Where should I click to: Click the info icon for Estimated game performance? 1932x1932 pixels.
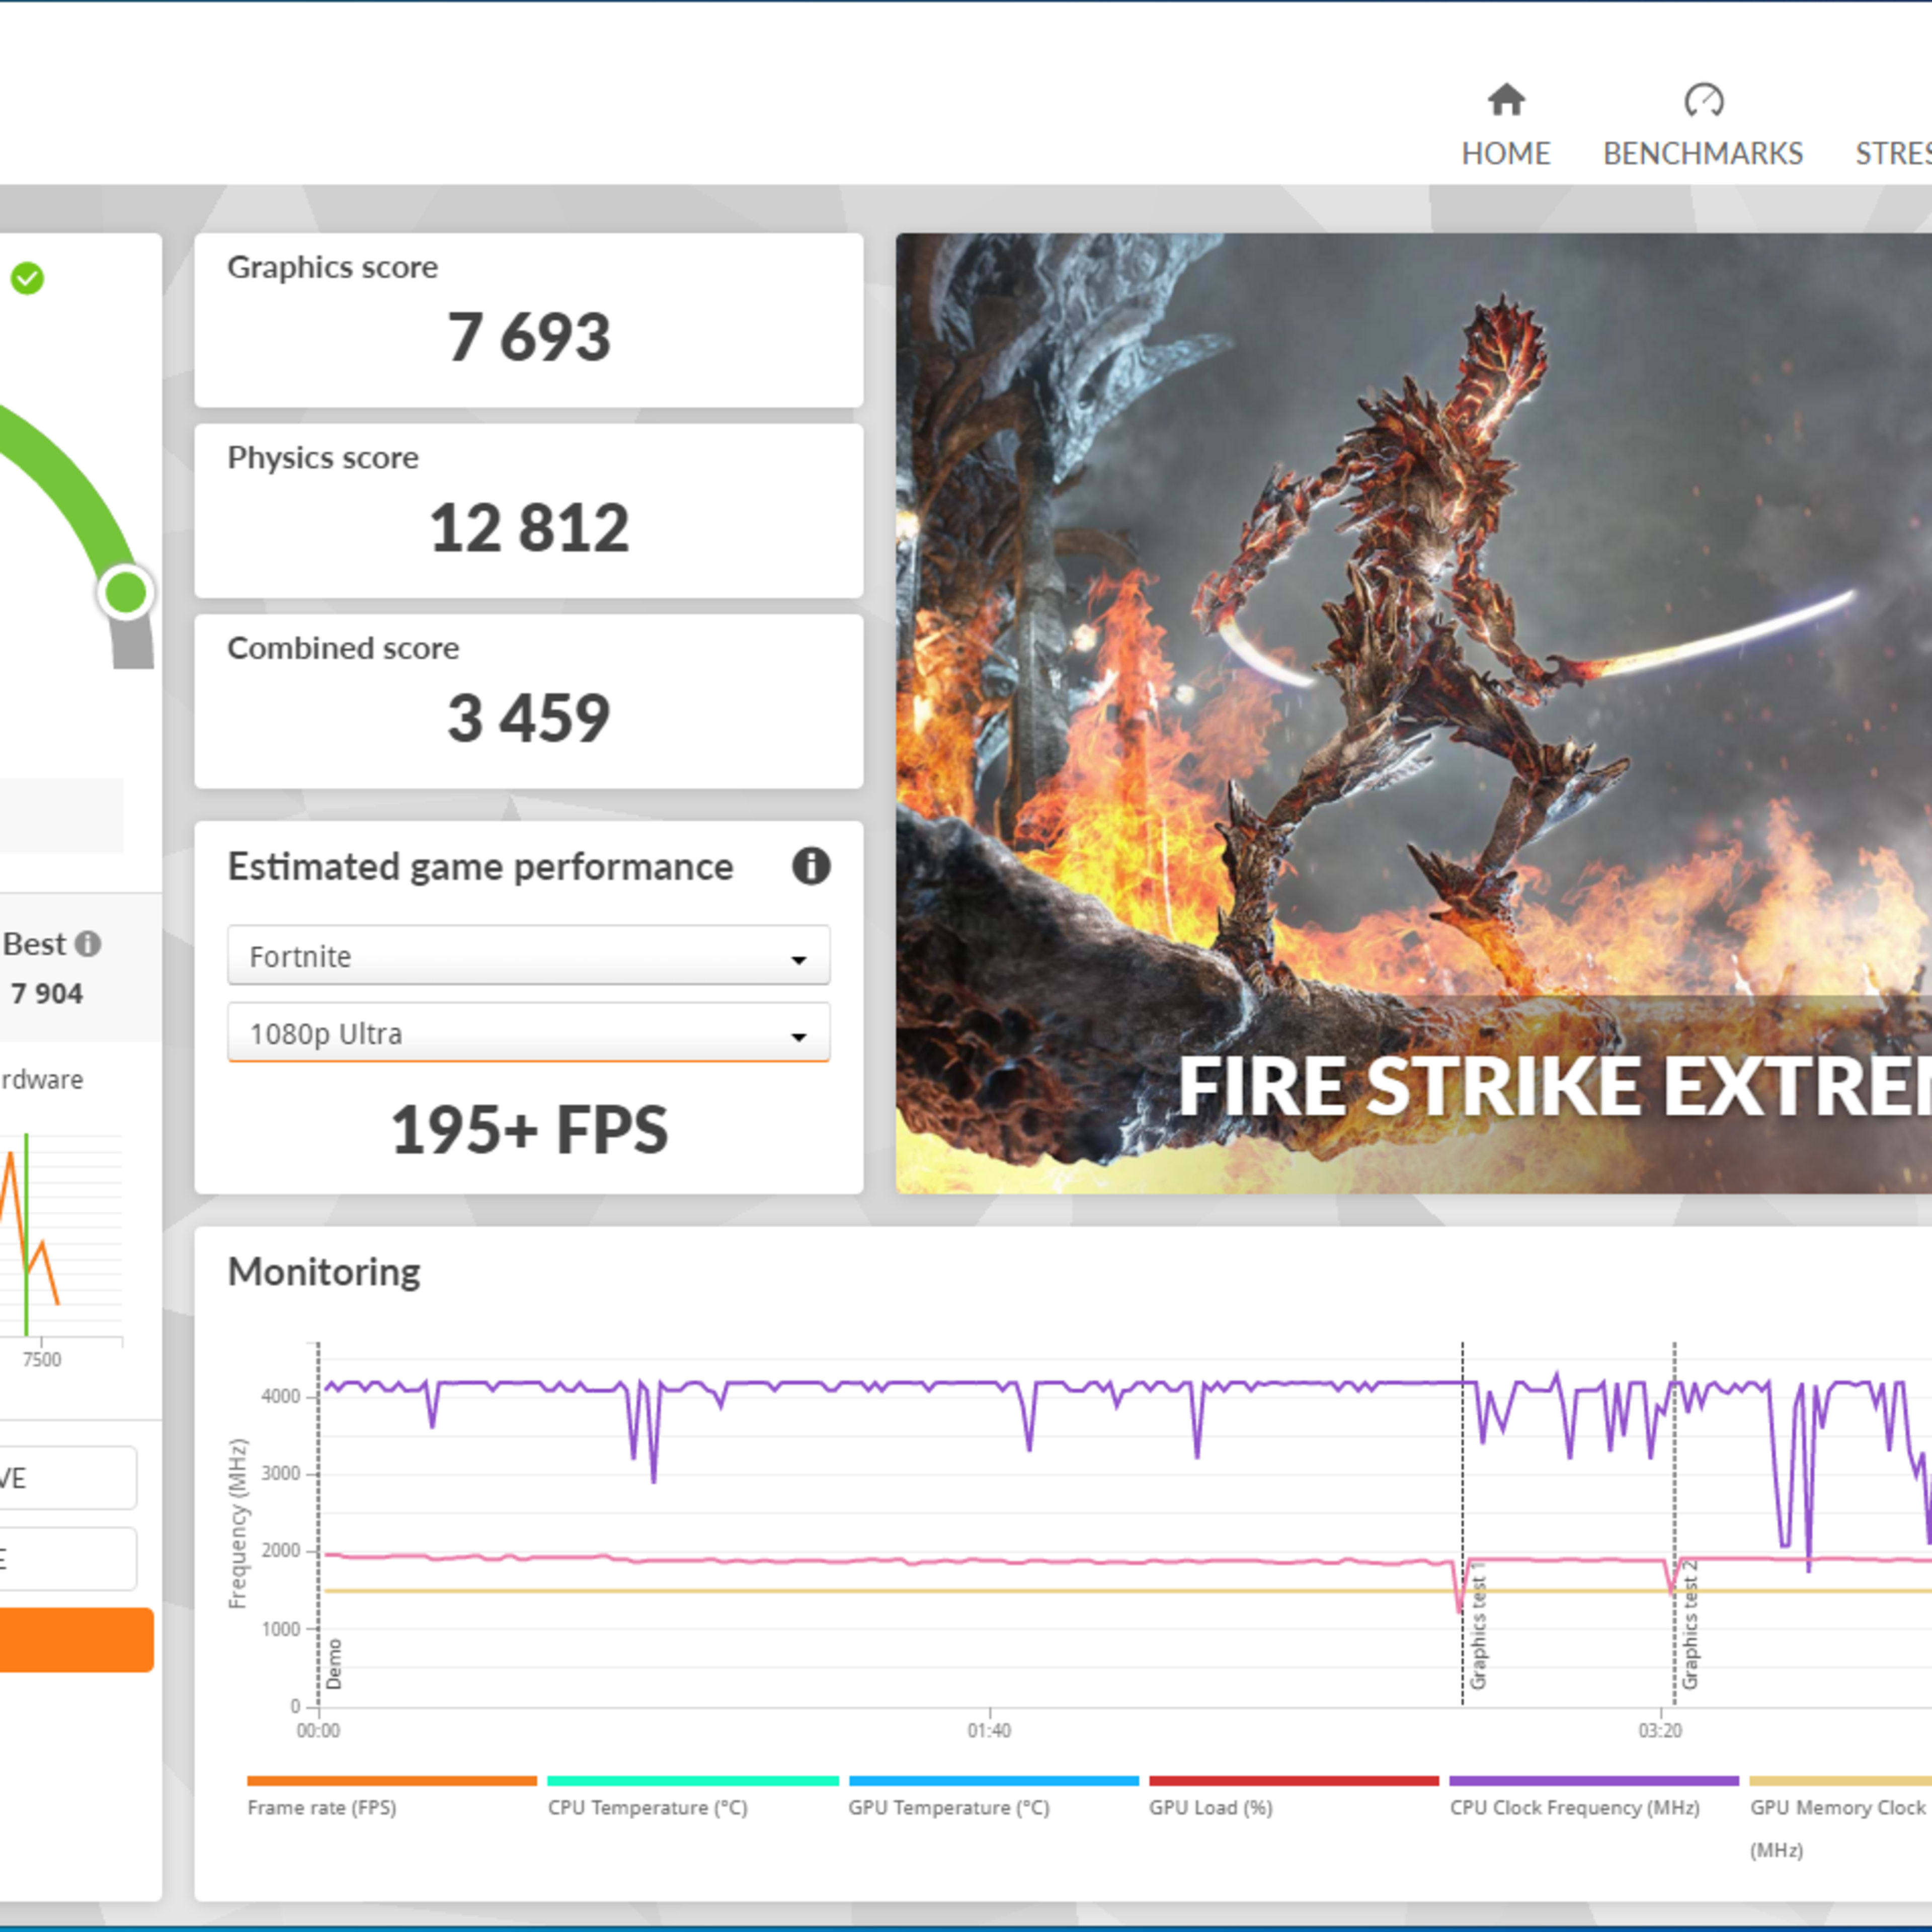[811, 866]
